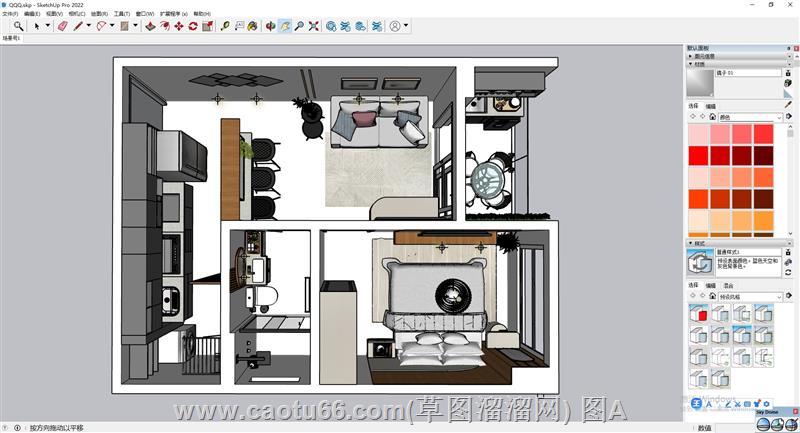Click update style refresh icon
Viewport: 800px width, 433px height.
tap(788, 273)
